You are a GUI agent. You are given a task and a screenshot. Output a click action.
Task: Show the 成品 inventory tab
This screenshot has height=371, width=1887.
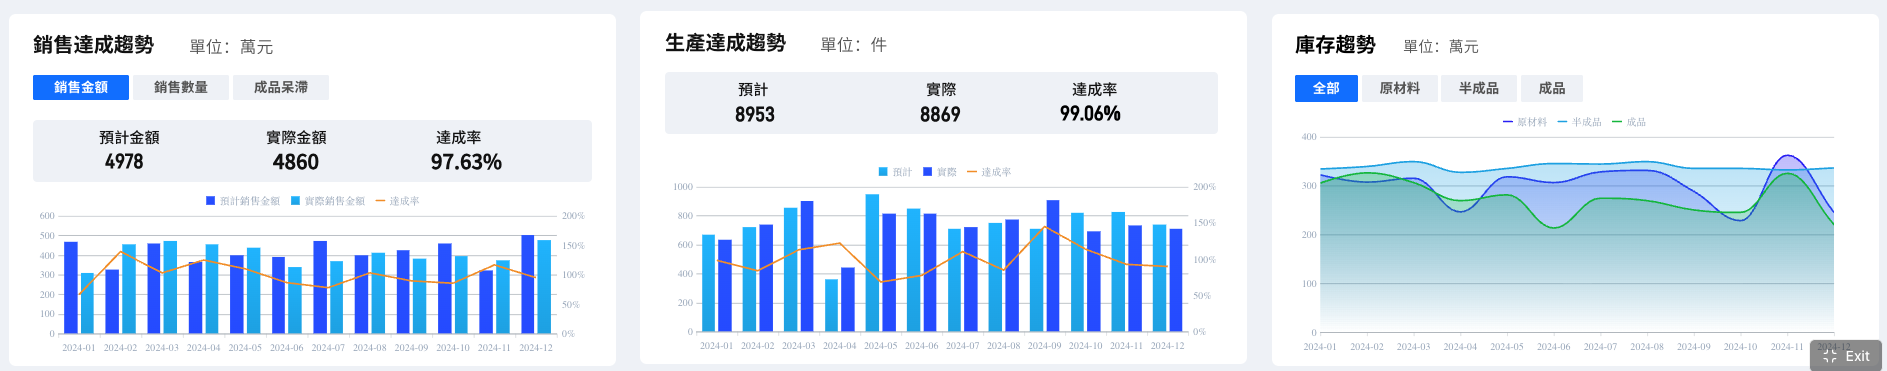click(1552, 89)
